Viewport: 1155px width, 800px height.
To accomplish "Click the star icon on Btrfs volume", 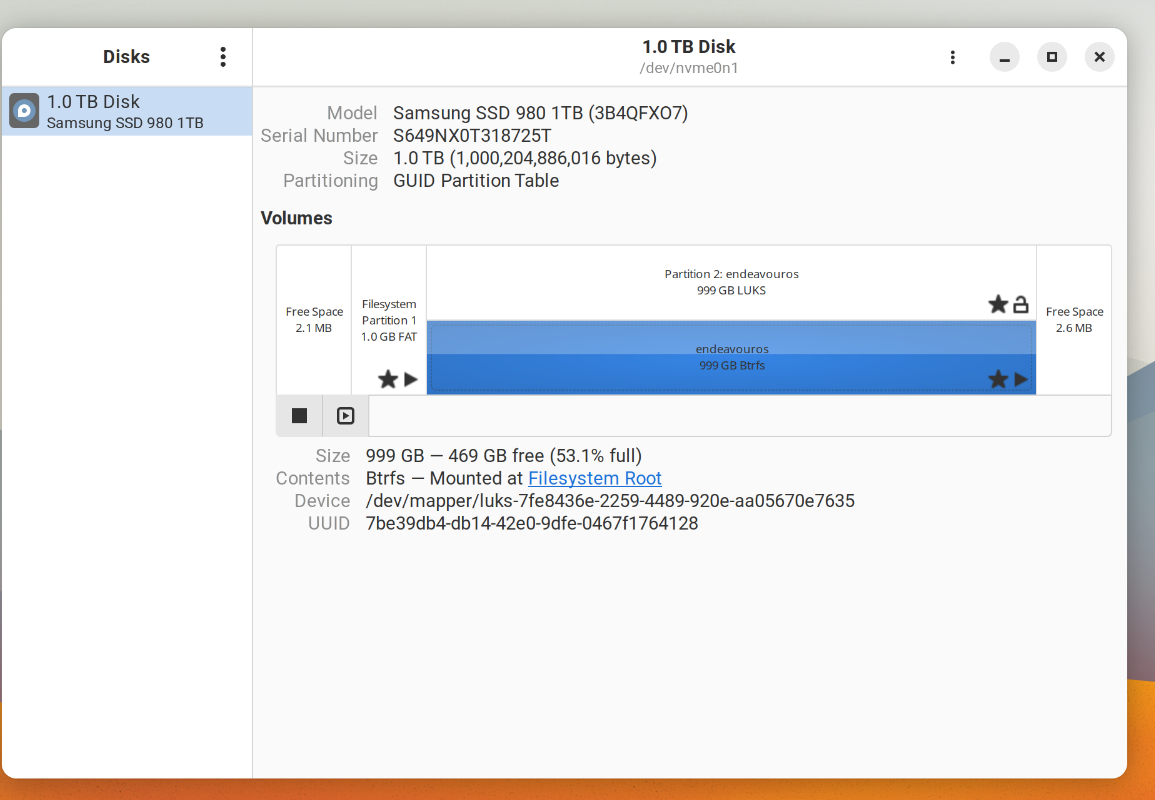I will click(998, 379).
